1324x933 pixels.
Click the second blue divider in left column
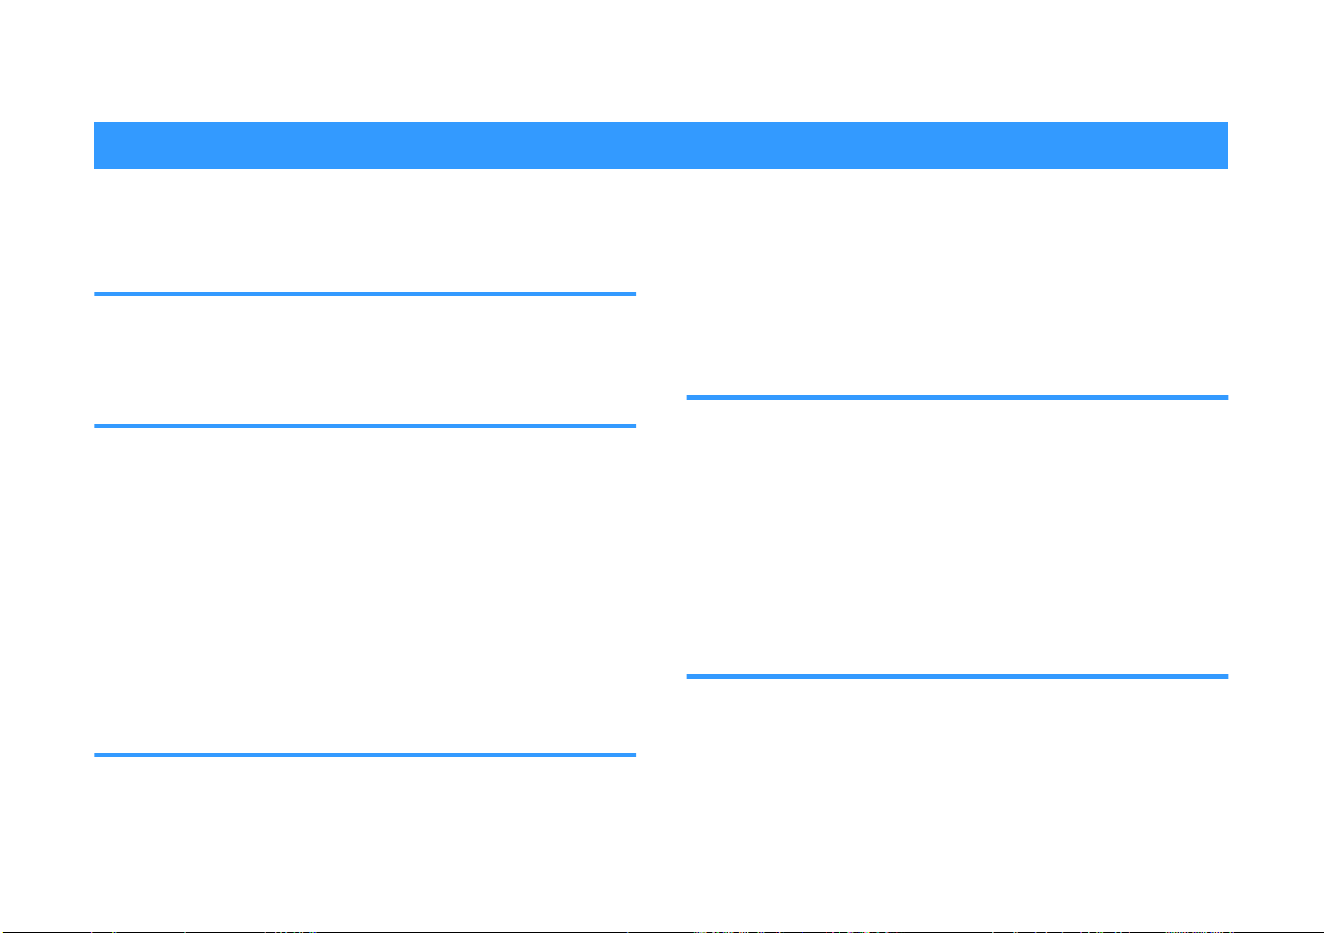pos(365,426)
